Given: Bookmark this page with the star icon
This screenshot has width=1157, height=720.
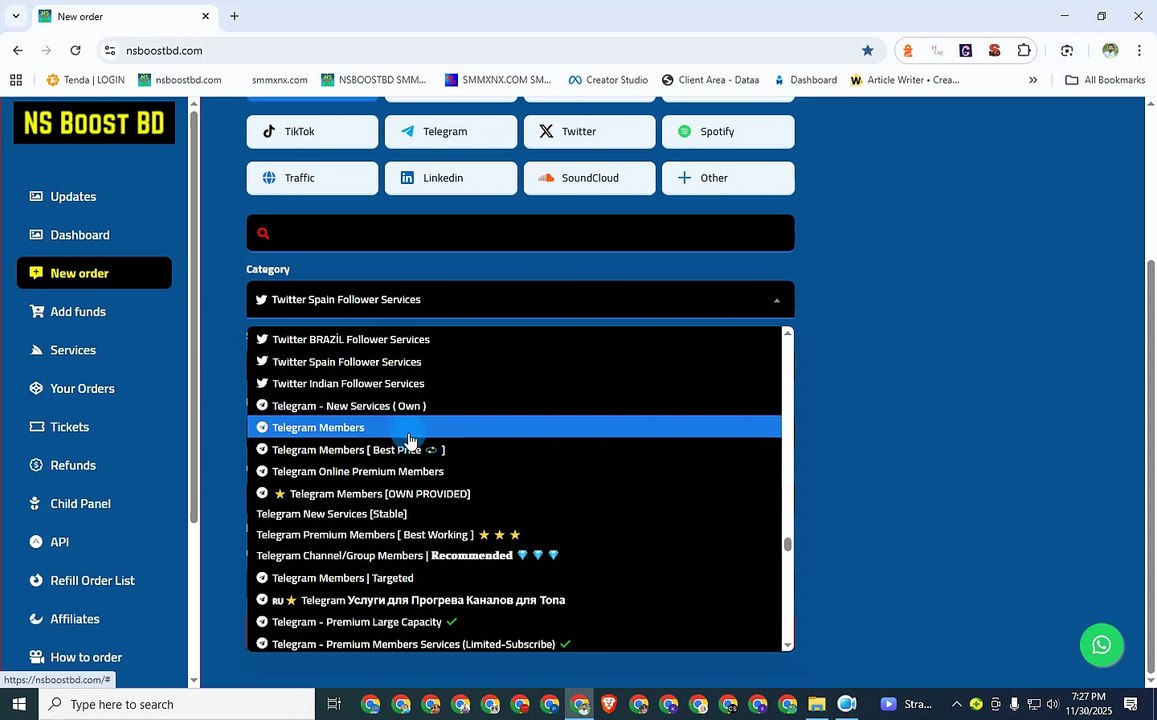Looking at the screenshot, I should point(868,50).
